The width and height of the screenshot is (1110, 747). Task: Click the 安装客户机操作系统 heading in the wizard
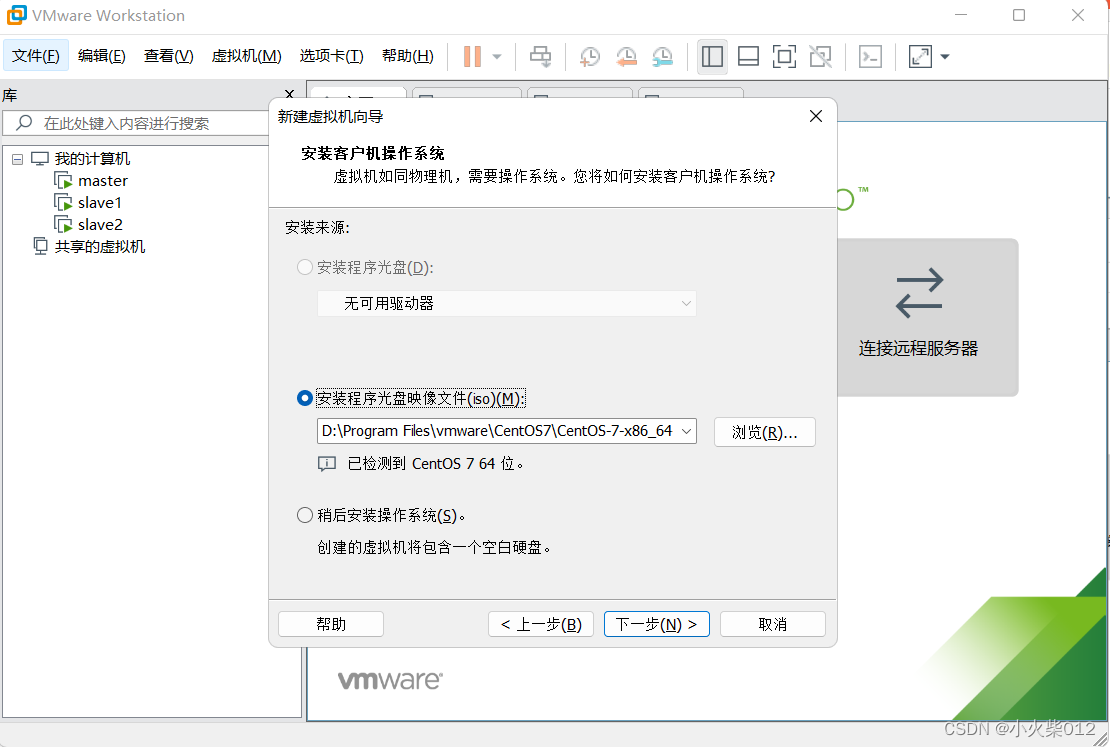pos(372,154)
